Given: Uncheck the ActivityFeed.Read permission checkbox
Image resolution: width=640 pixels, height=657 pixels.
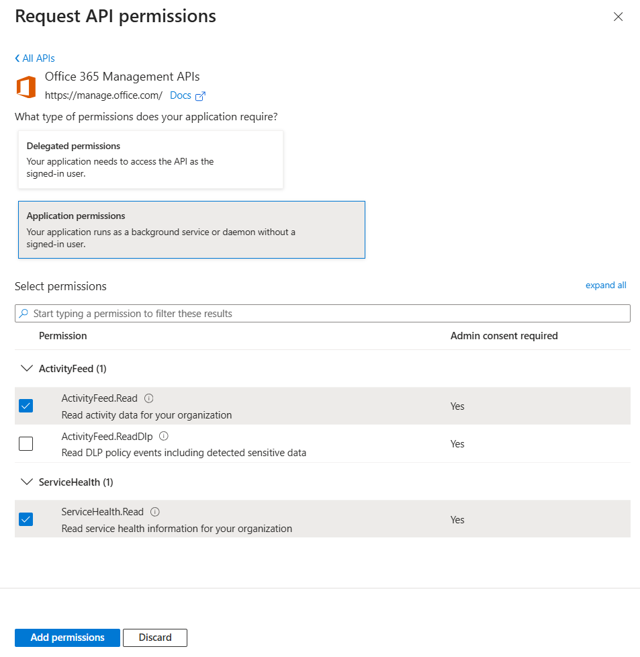Looking at the screenshot, I should [26, 406].
